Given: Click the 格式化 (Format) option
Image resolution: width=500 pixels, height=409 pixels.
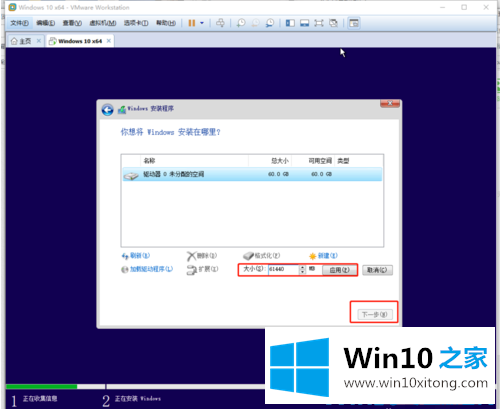Looking at the screenshot, I should [x=262, y=256].
